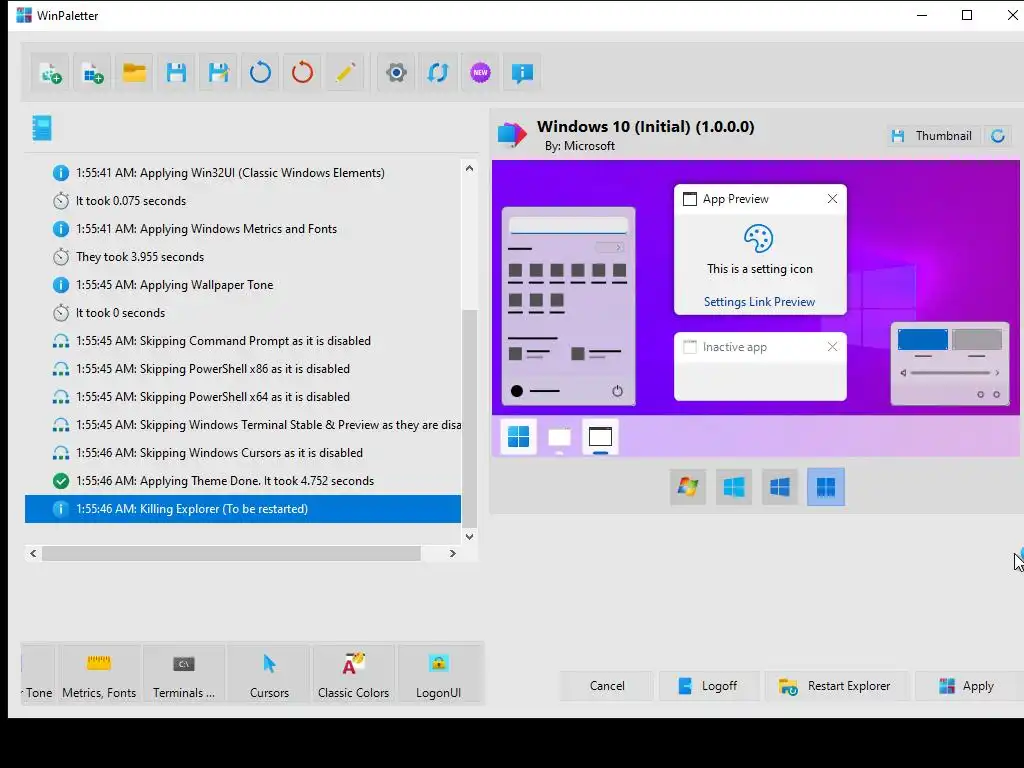
Task: Click the horizontal scrollbar thumb under log
Action: [231, 553]
